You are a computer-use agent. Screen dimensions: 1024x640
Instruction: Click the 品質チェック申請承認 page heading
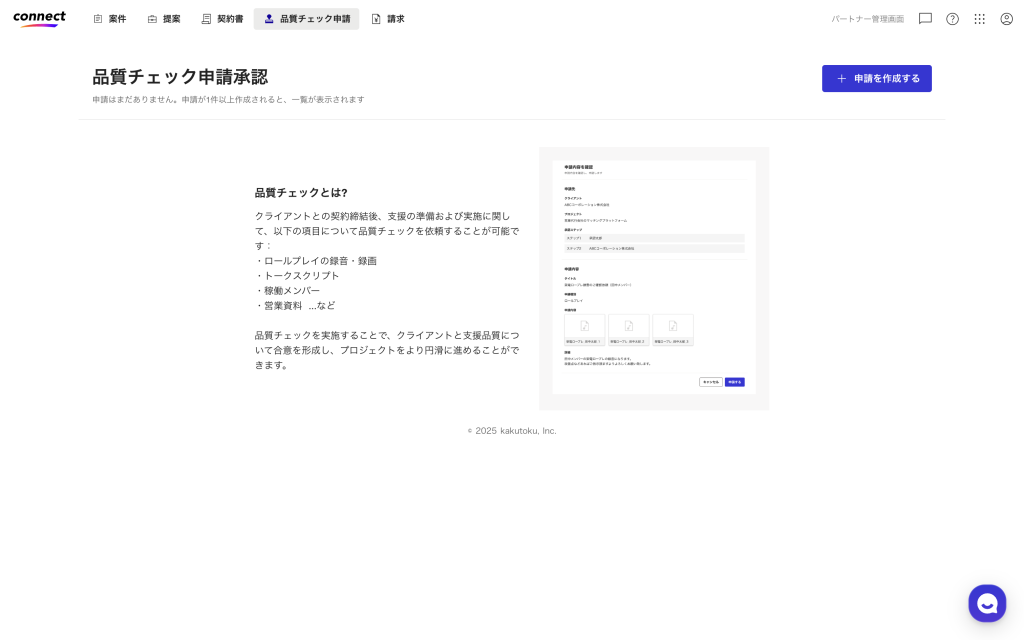click(180, 77)
